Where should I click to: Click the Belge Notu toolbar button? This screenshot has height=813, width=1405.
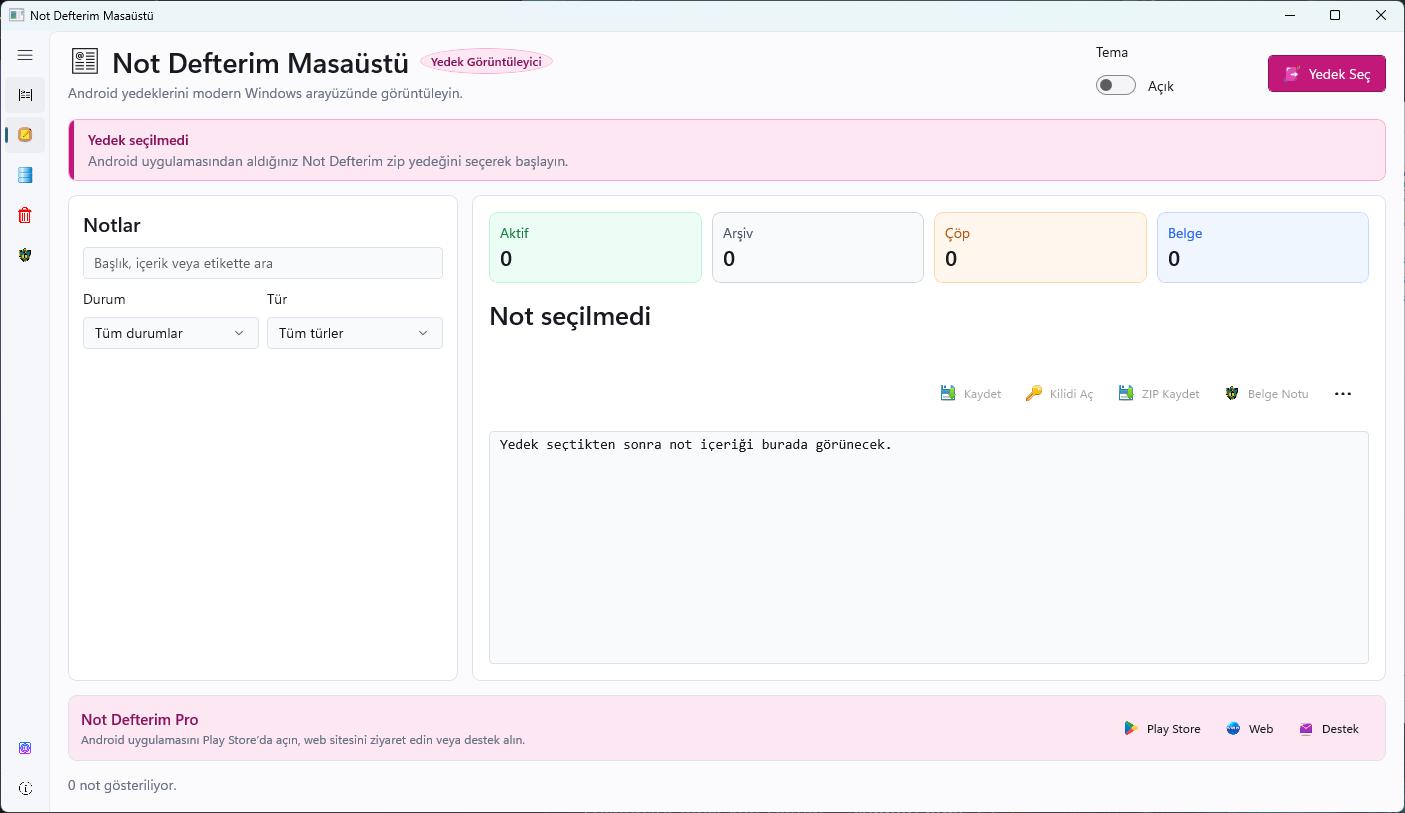(1266, 394)
